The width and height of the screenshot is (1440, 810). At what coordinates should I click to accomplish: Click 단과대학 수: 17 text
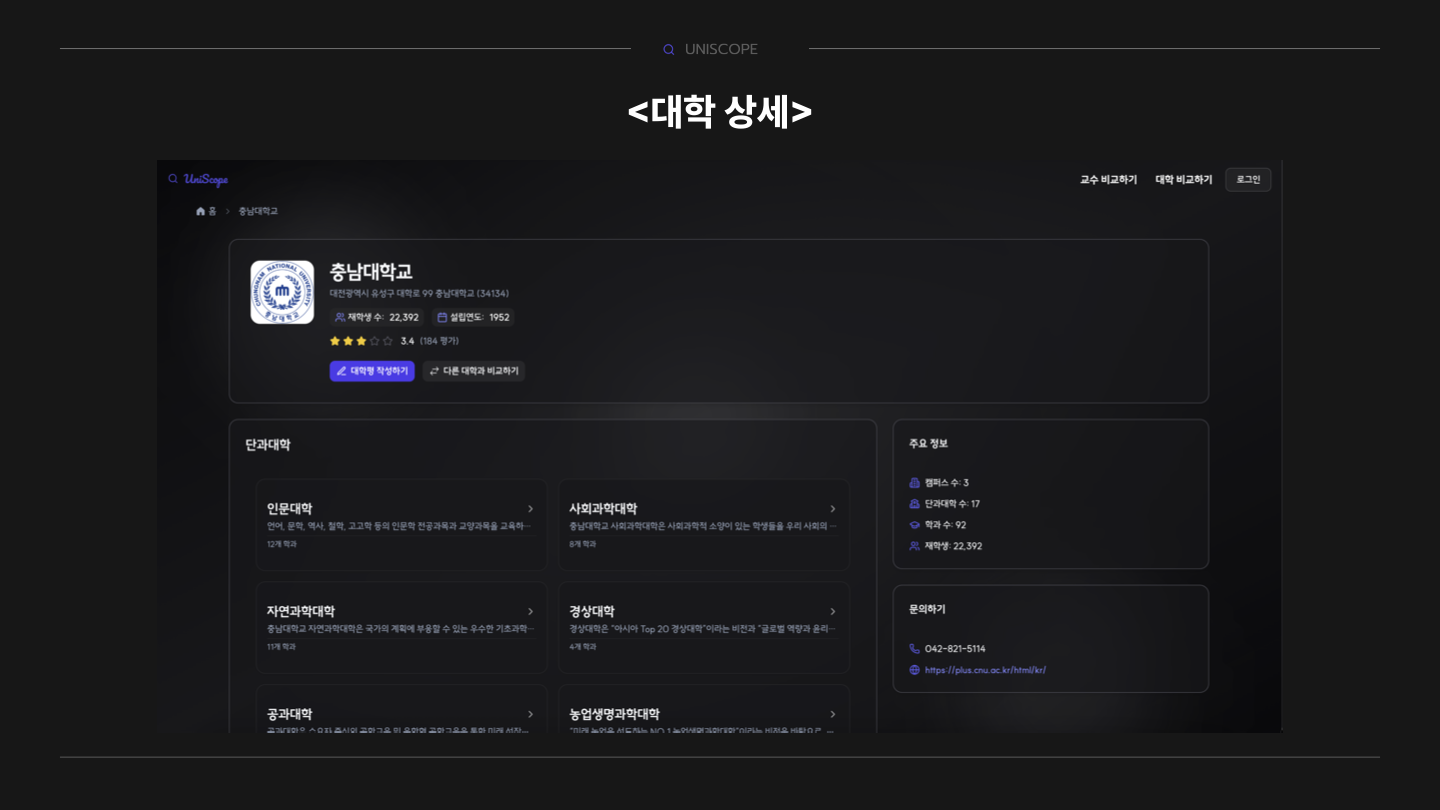coord(952,504)
